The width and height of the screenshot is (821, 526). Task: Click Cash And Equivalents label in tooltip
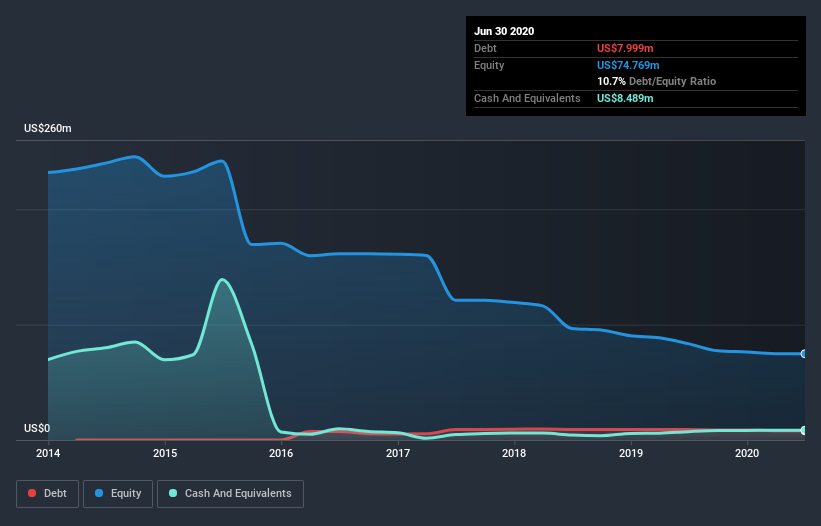(x=527, y=98)
